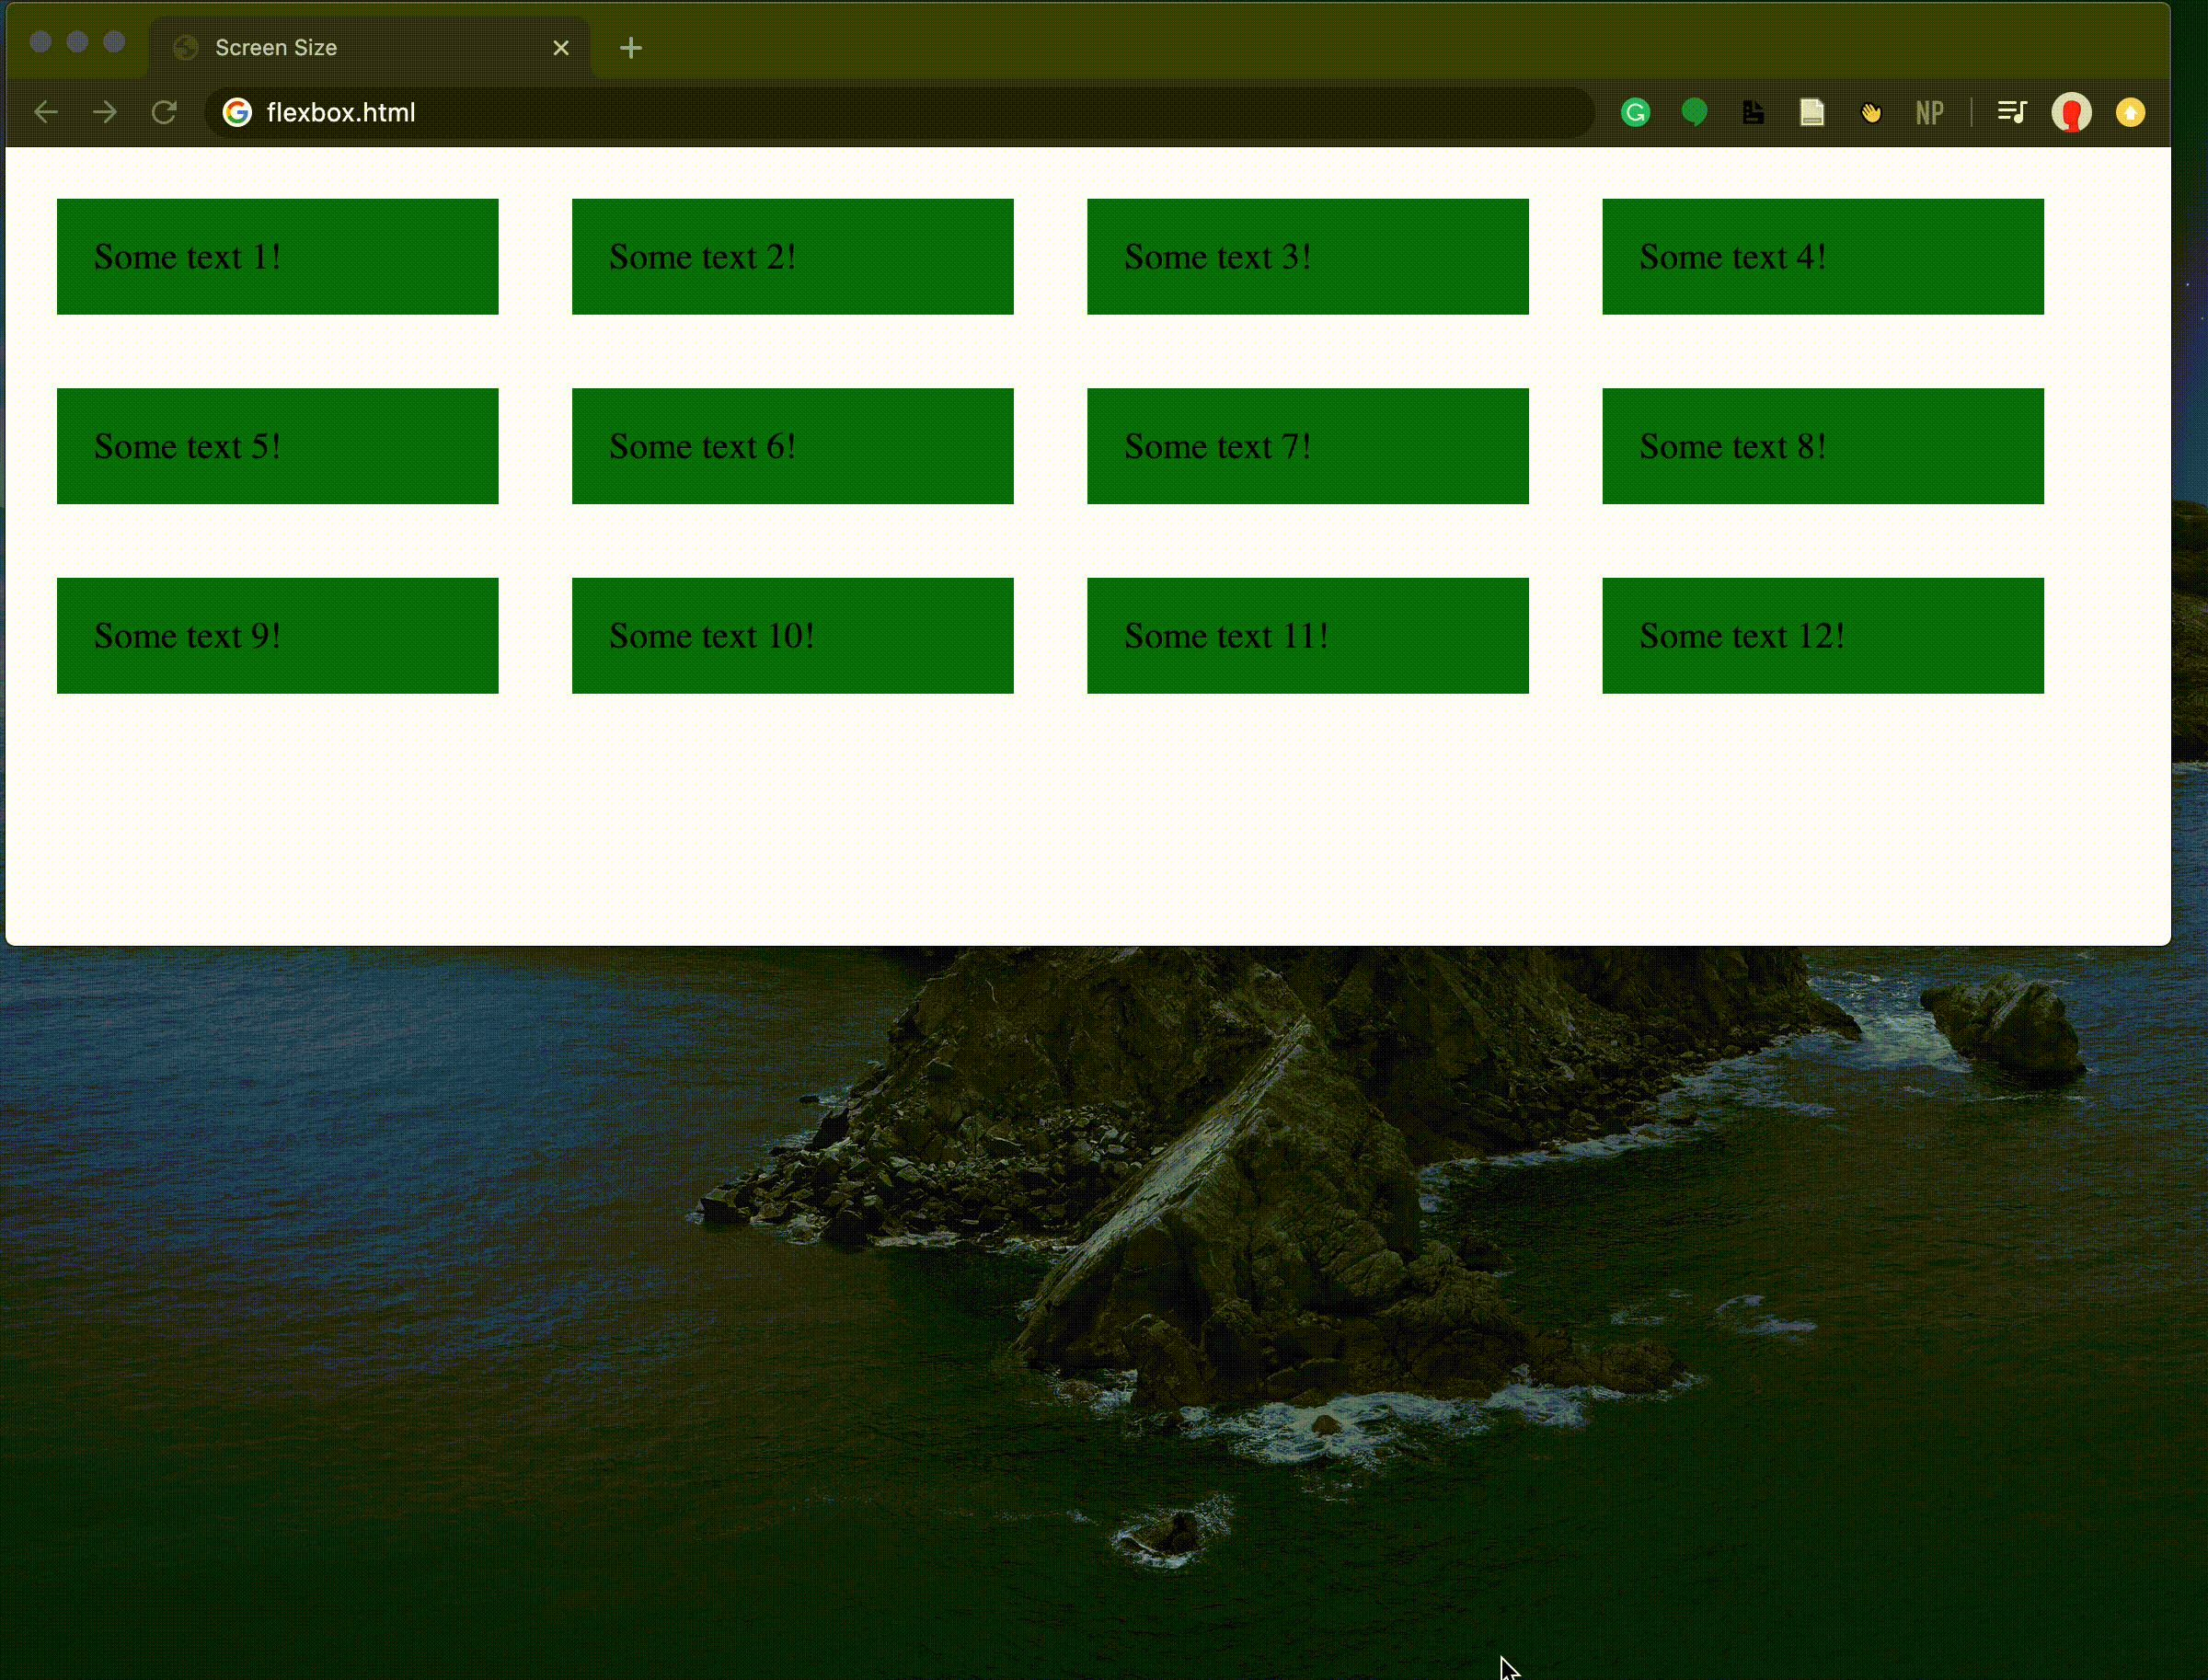2208x1680 pixels.
Task: Reload the flexbox.html page
Action: tap(164, 112)
